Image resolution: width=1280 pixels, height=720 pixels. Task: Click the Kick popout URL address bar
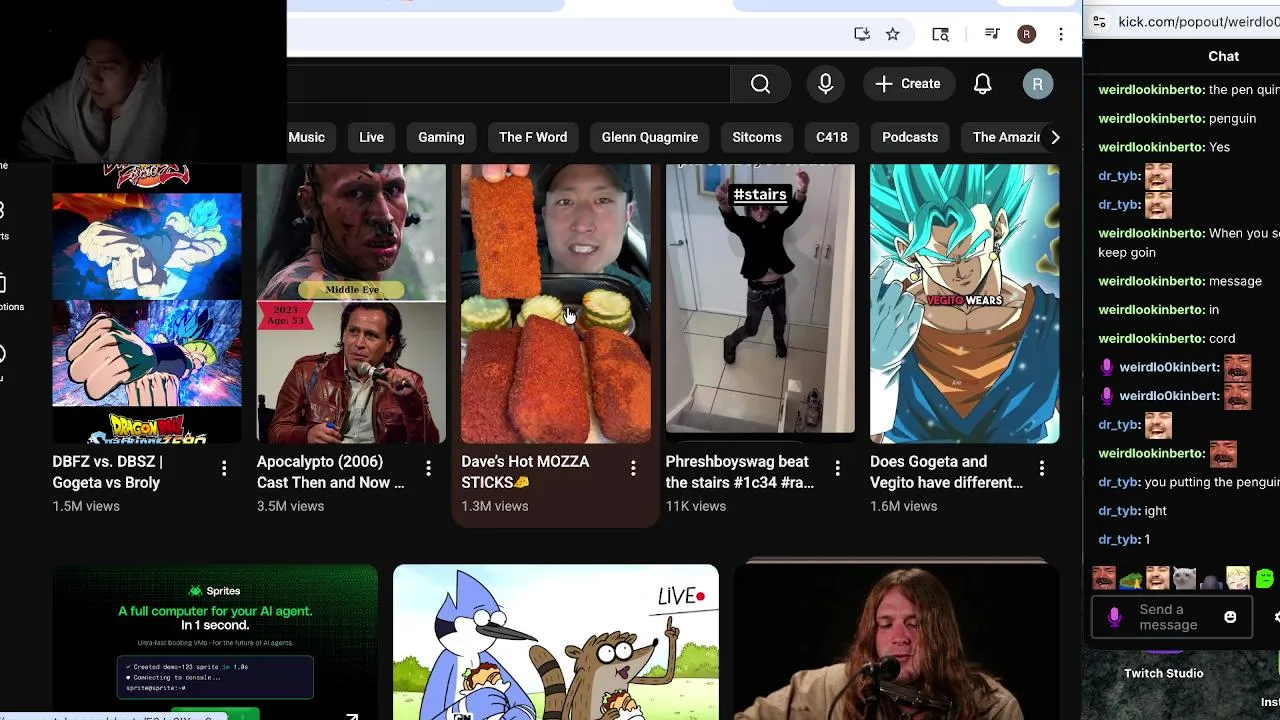(1198, 21)
